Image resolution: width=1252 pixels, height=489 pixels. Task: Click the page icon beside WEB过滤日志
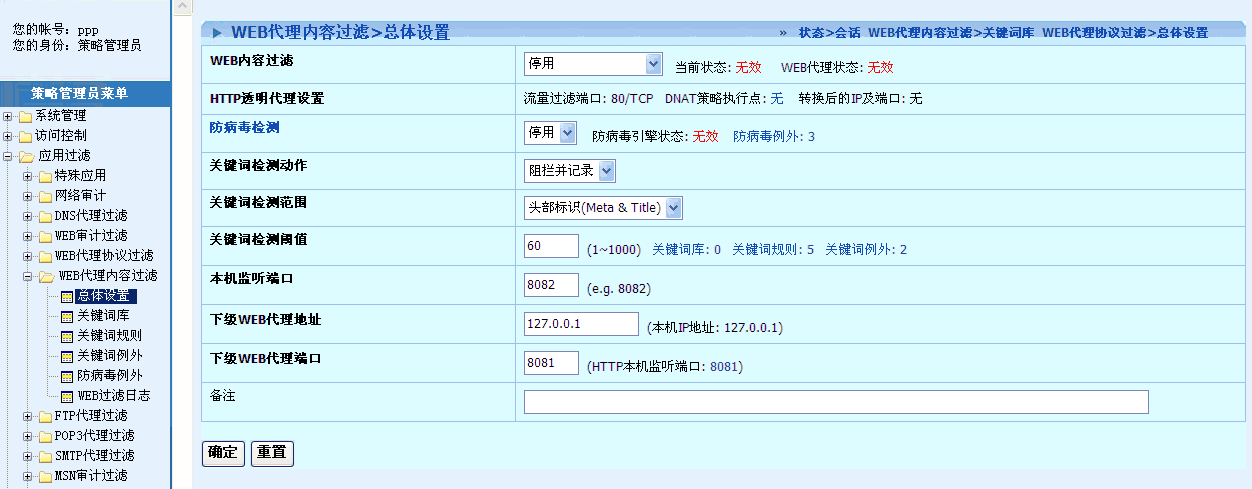[x=67, y=396]
